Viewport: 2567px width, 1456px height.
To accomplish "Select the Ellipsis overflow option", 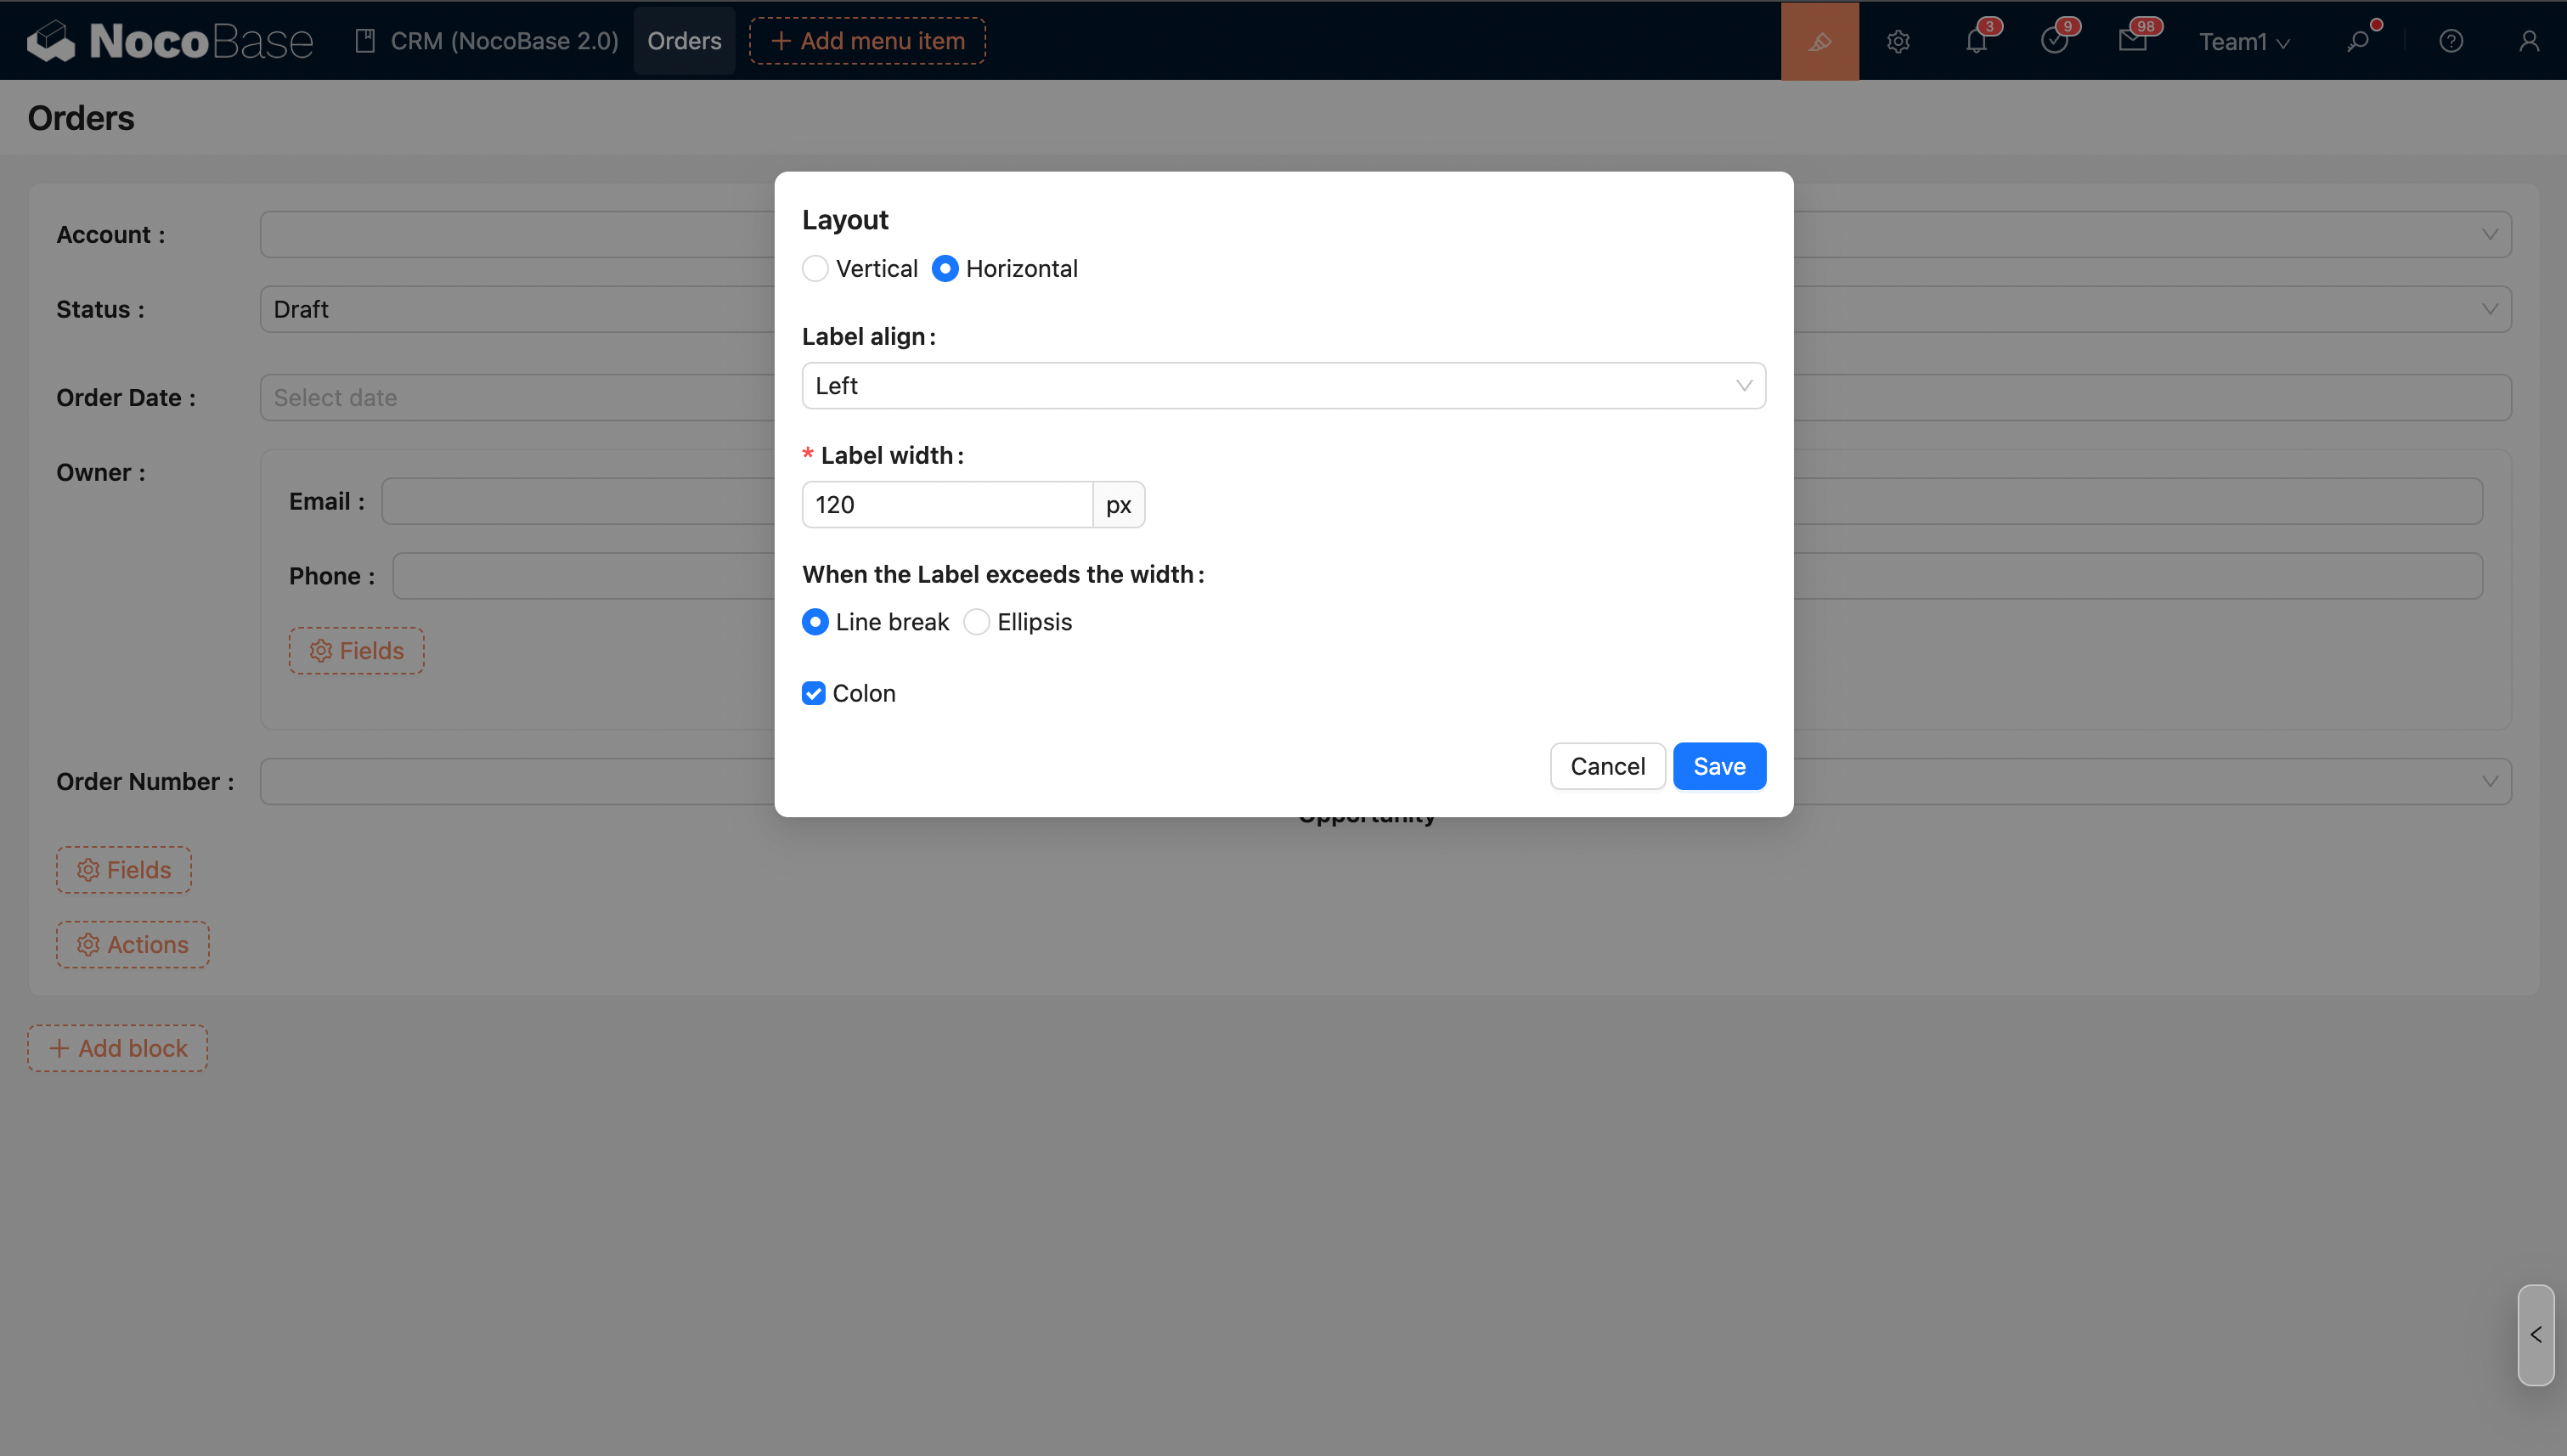I will [x=977, y=622].
